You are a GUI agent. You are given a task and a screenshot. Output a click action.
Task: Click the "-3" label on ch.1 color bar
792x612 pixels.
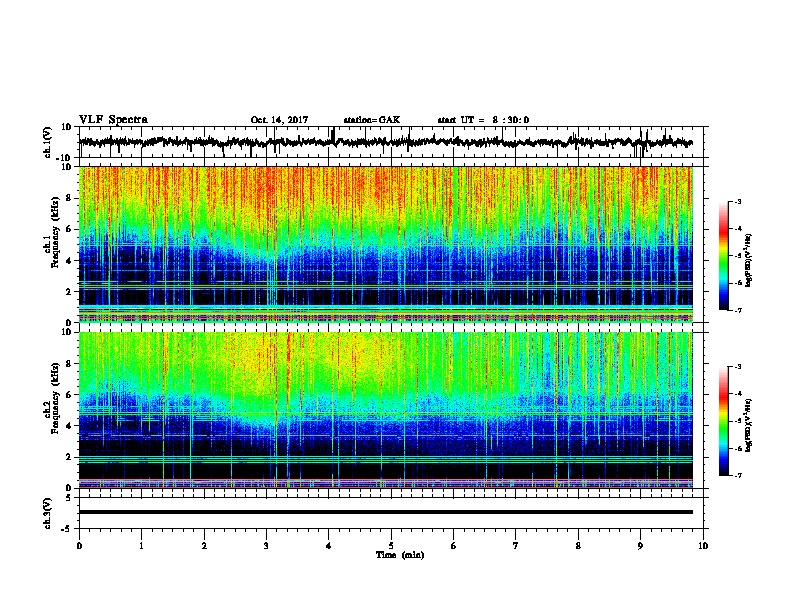tap(737, 201)
